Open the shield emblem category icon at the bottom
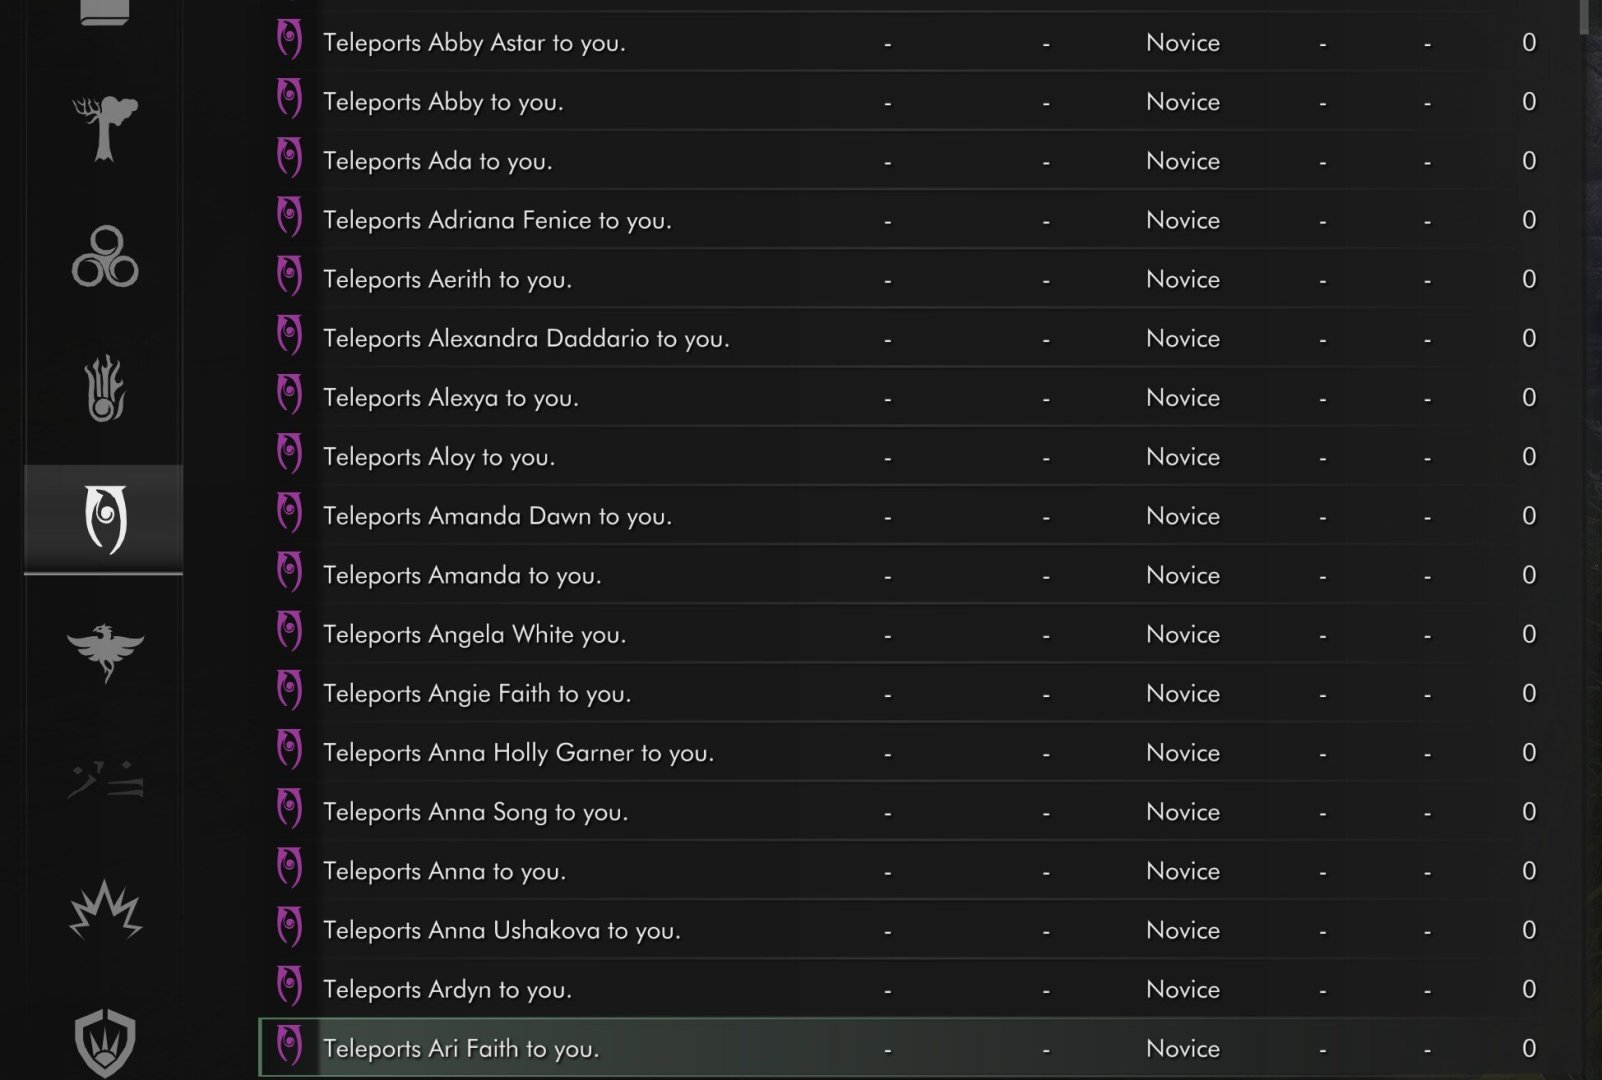Viewport: 1602px width, 1080px height. (104, 1042)
